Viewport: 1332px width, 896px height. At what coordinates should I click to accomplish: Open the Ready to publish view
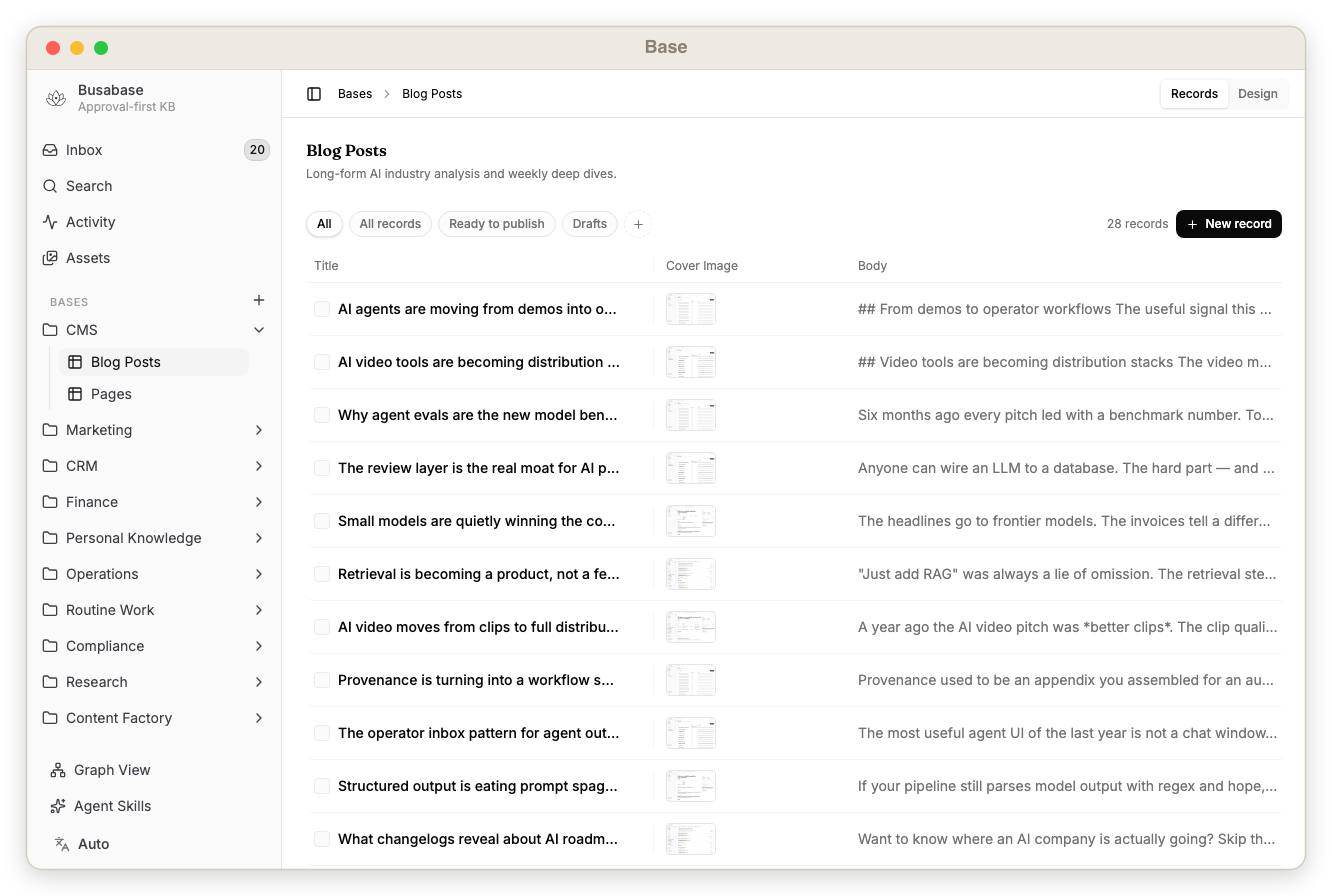(x=497, y=224)
